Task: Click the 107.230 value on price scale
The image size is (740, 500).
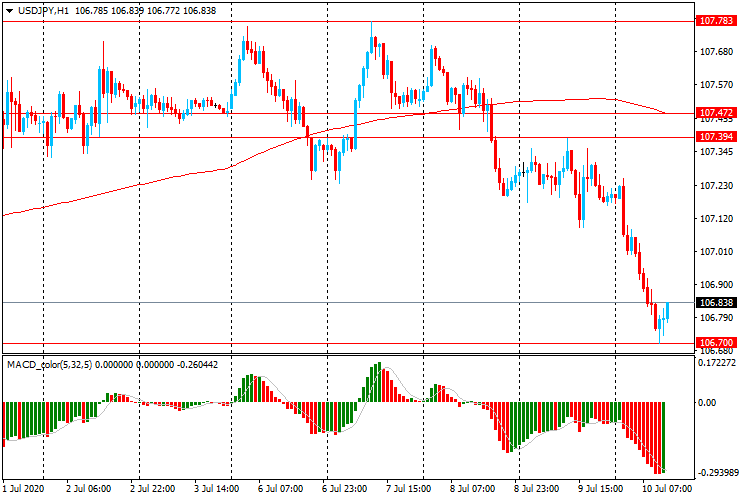Action: click(x=716, y=185)
